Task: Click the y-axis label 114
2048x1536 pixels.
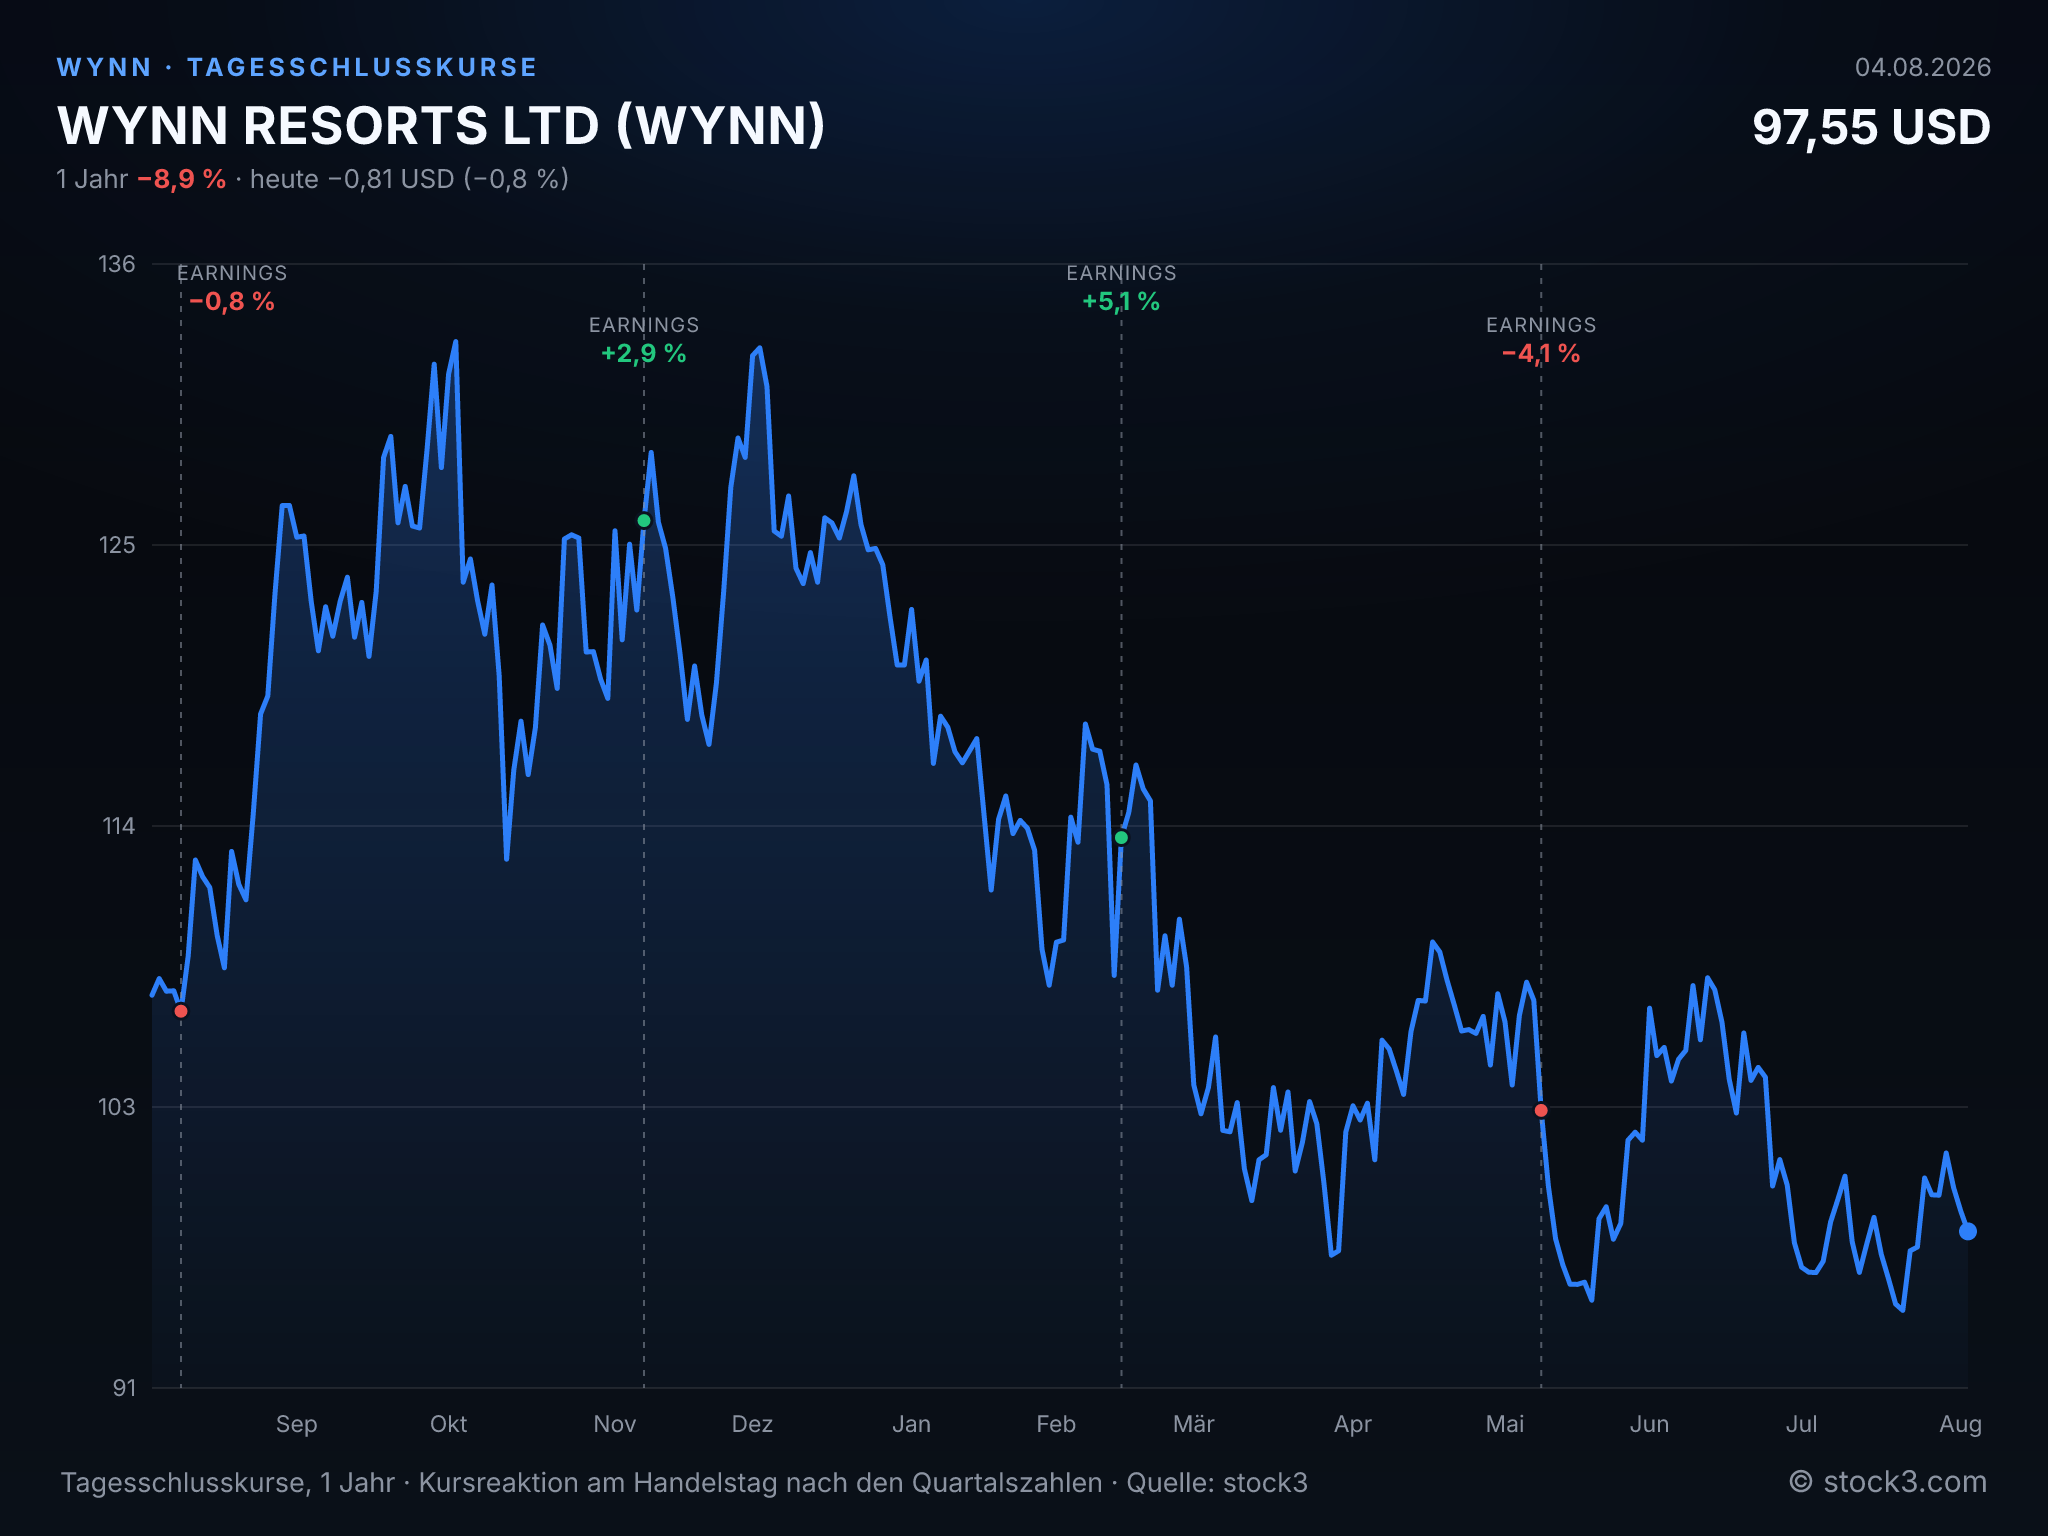Action: coord(118,826)
